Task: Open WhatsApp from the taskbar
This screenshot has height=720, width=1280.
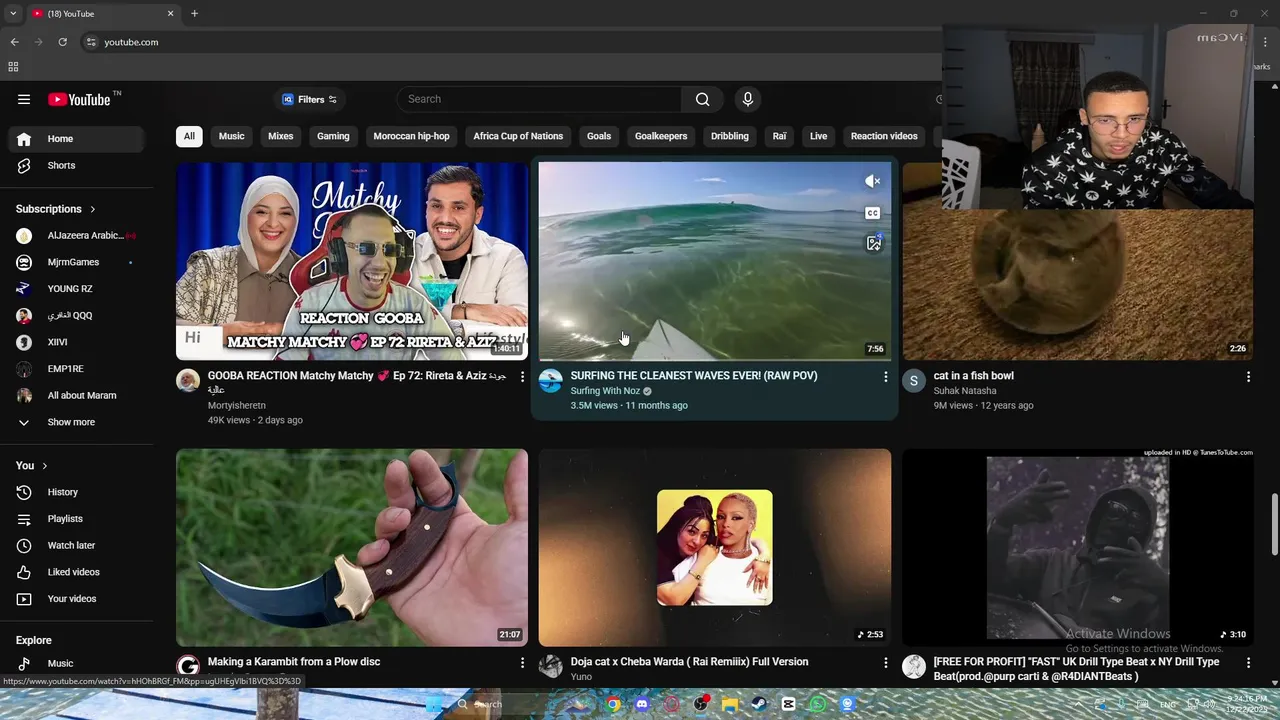Action: 818,704
